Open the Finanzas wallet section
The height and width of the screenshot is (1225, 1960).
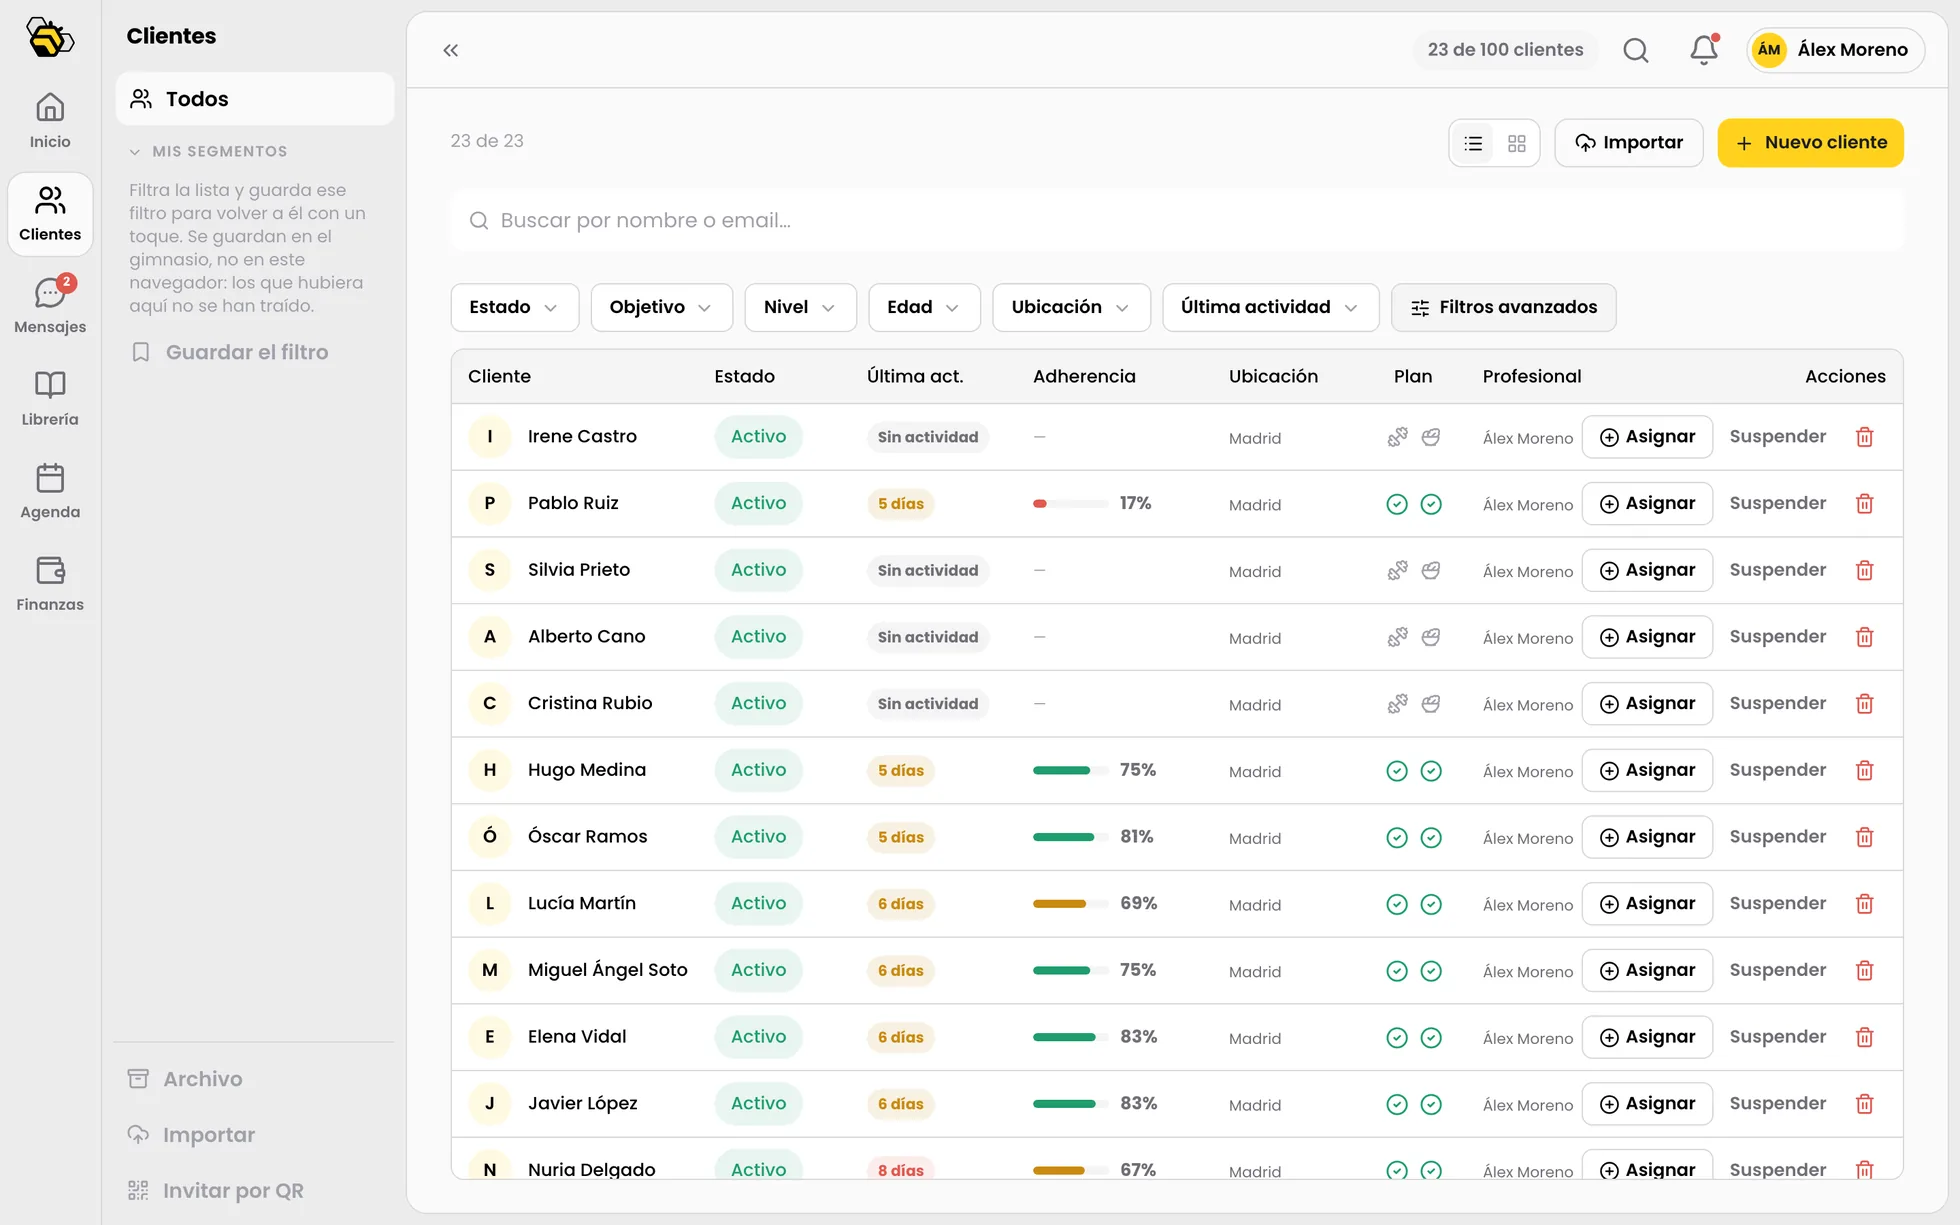click(50, 584)
